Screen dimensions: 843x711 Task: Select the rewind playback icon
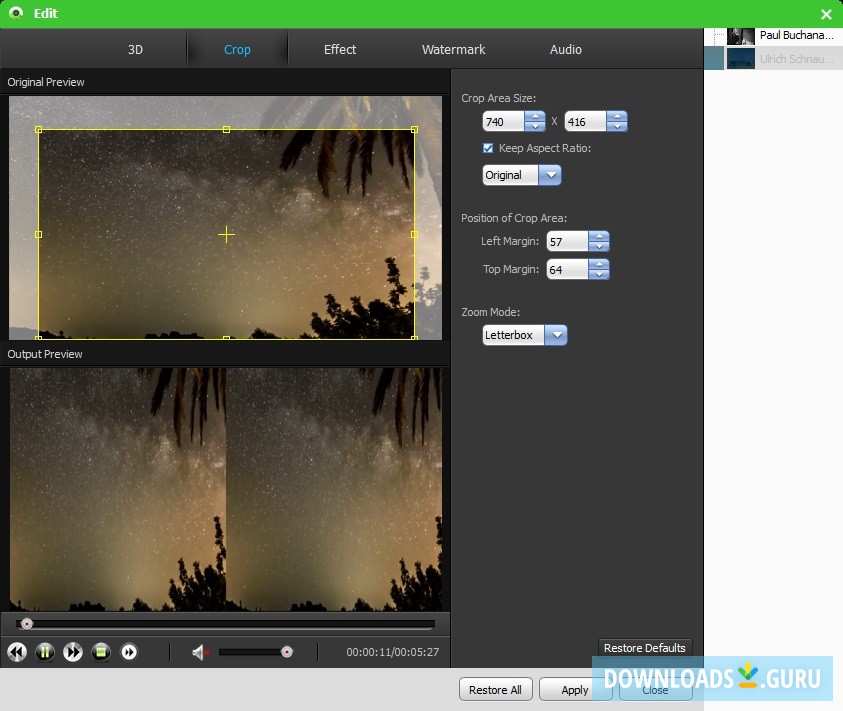[x=17, y=652]
